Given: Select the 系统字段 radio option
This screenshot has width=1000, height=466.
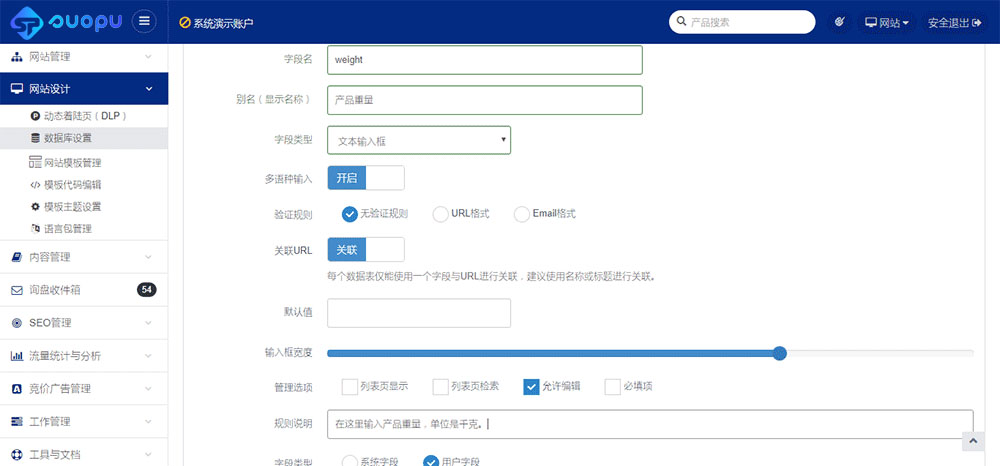Looking at the screenshot, I should point(349,461).
